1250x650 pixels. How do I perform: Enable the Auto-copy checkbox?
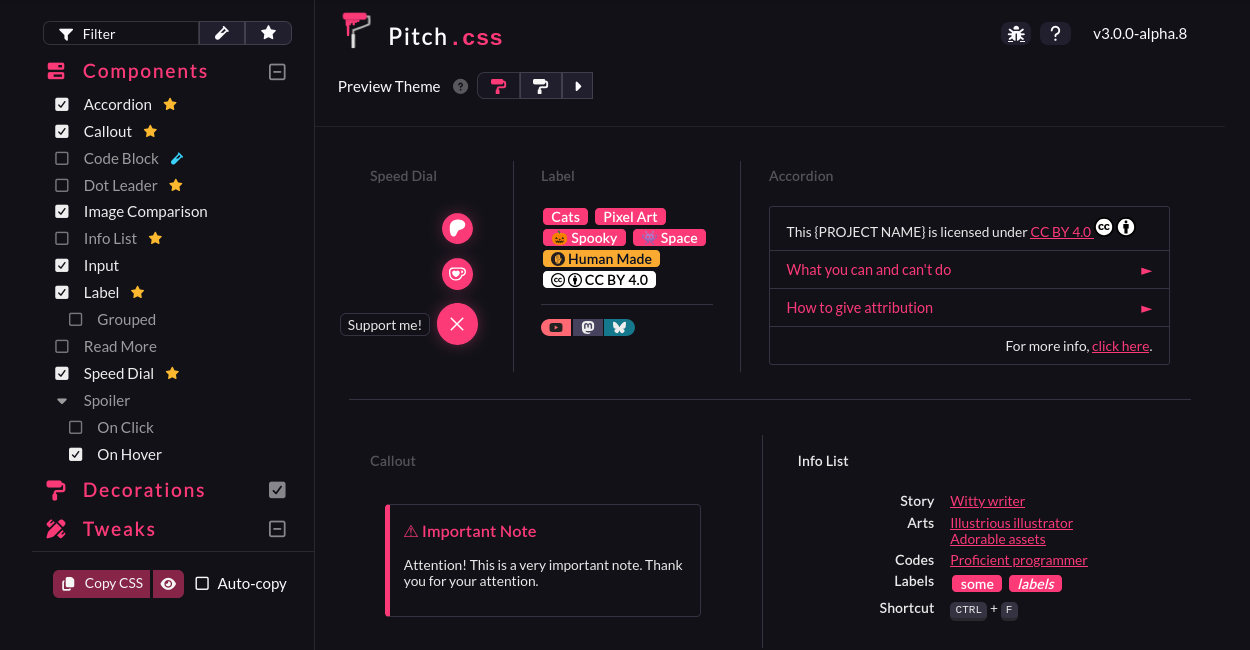[202, 583]
